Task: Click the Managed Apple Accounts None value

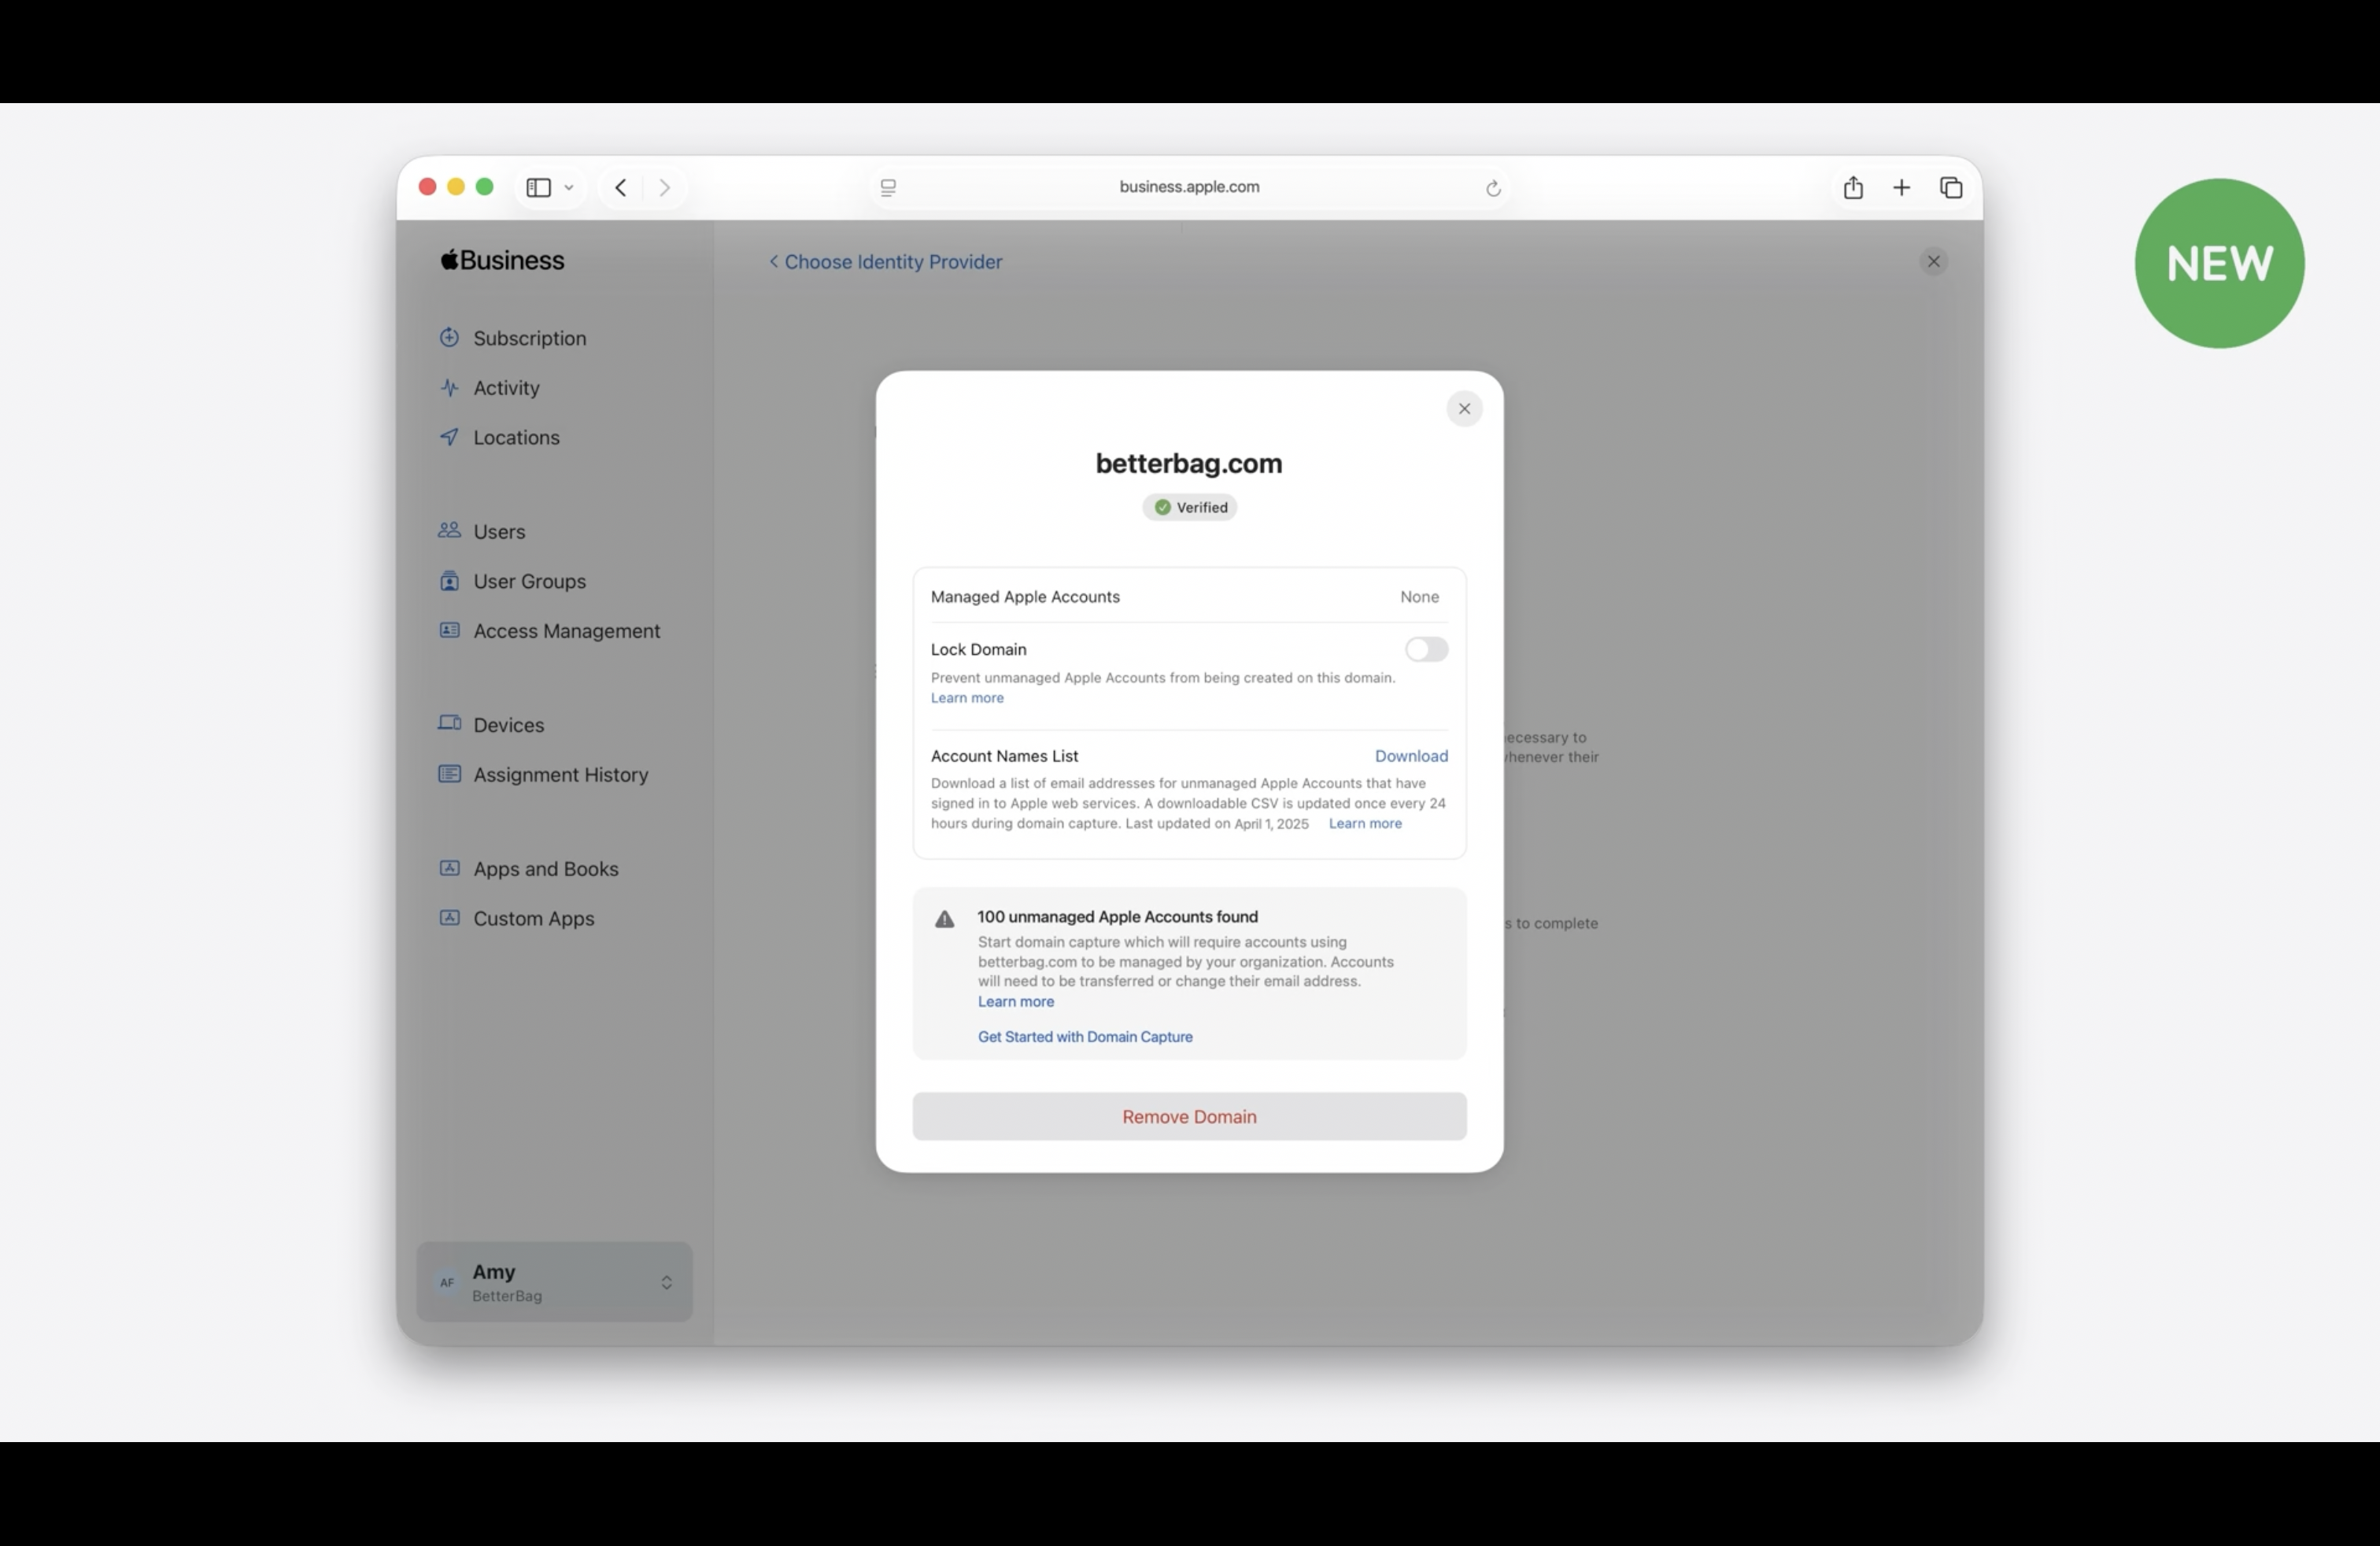Action: [x=1419, y=597]
